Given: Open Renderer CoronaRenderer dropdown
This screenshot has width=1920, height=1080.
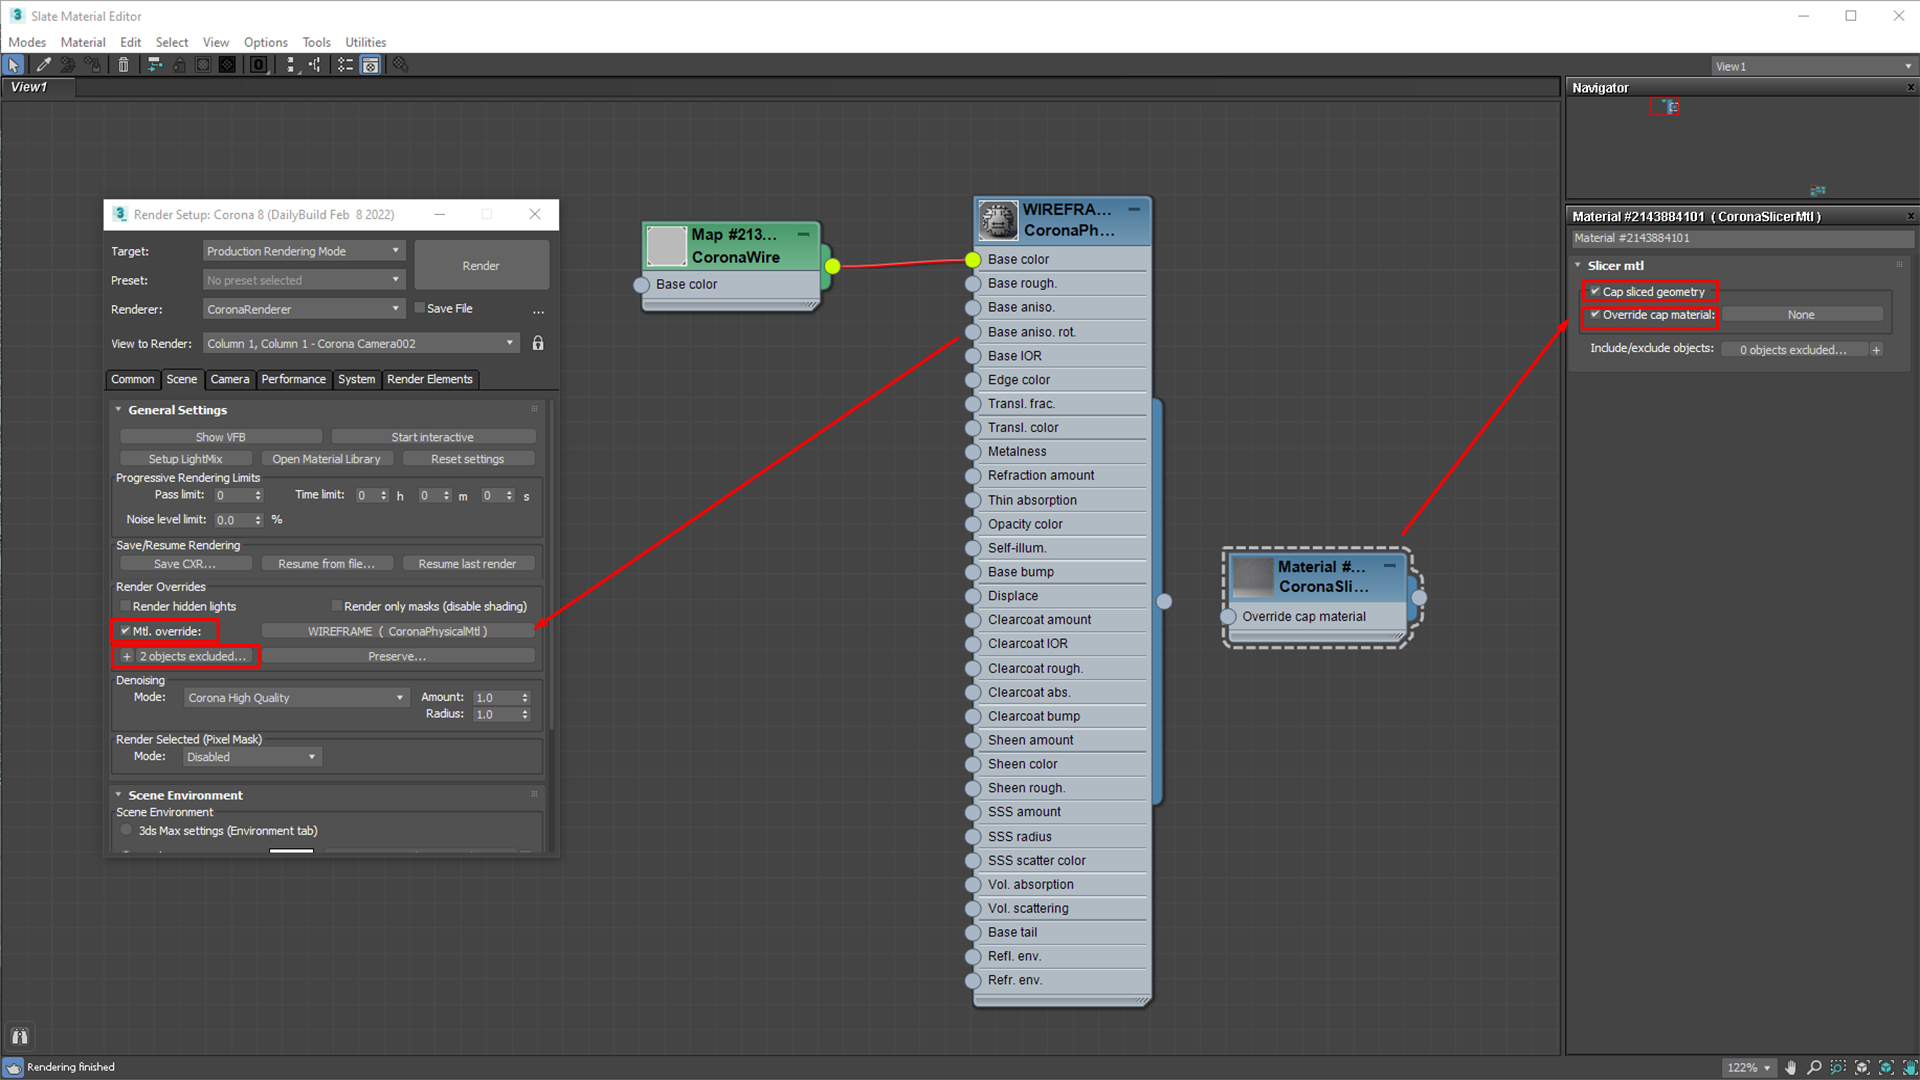Looking at the screenshot, I should (304, 309).
